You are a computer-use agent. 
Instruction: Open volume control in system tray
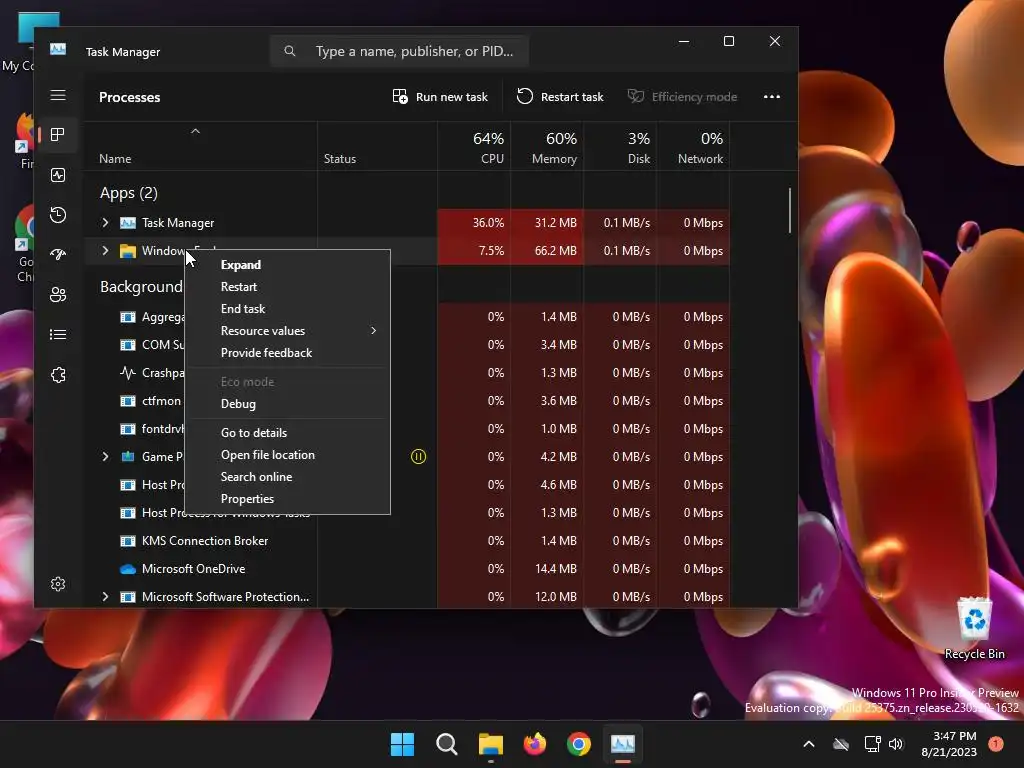coord(896,744)
